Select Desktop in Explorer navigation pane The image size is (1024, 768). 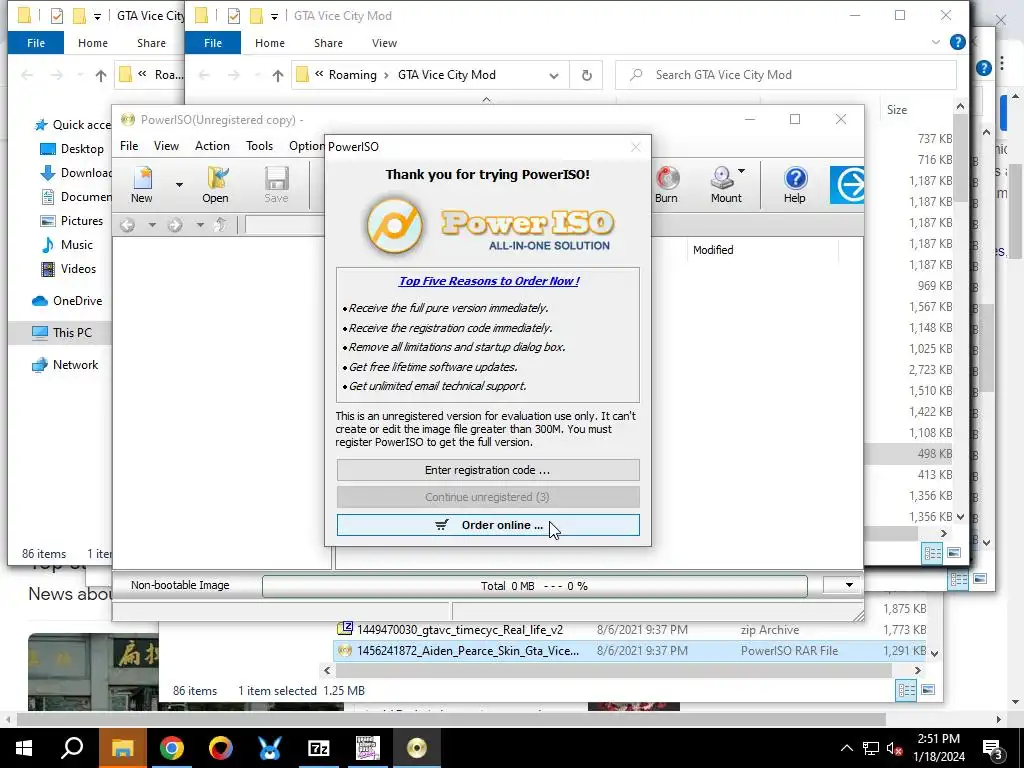point(72,149)
